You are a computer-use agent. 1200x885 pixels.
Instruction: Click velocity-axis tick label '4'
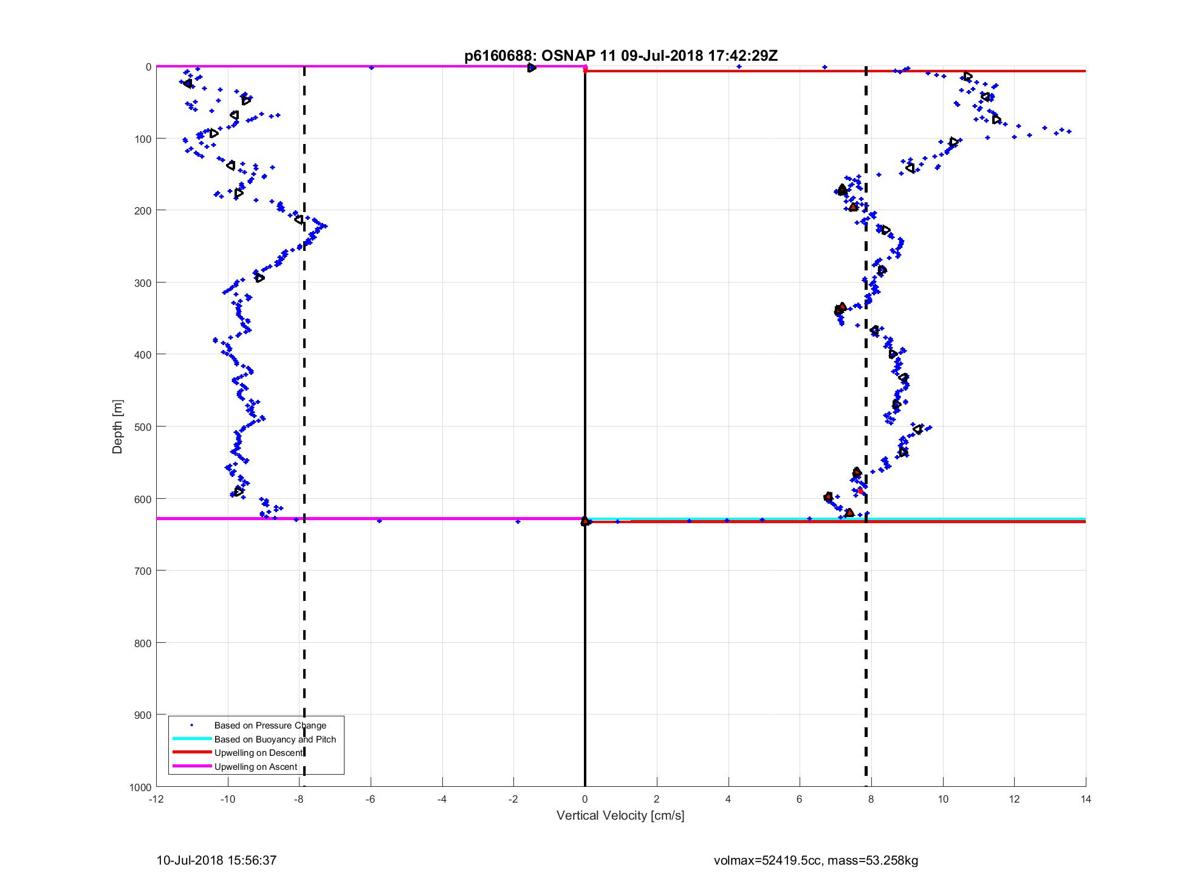tap(728, 800)
